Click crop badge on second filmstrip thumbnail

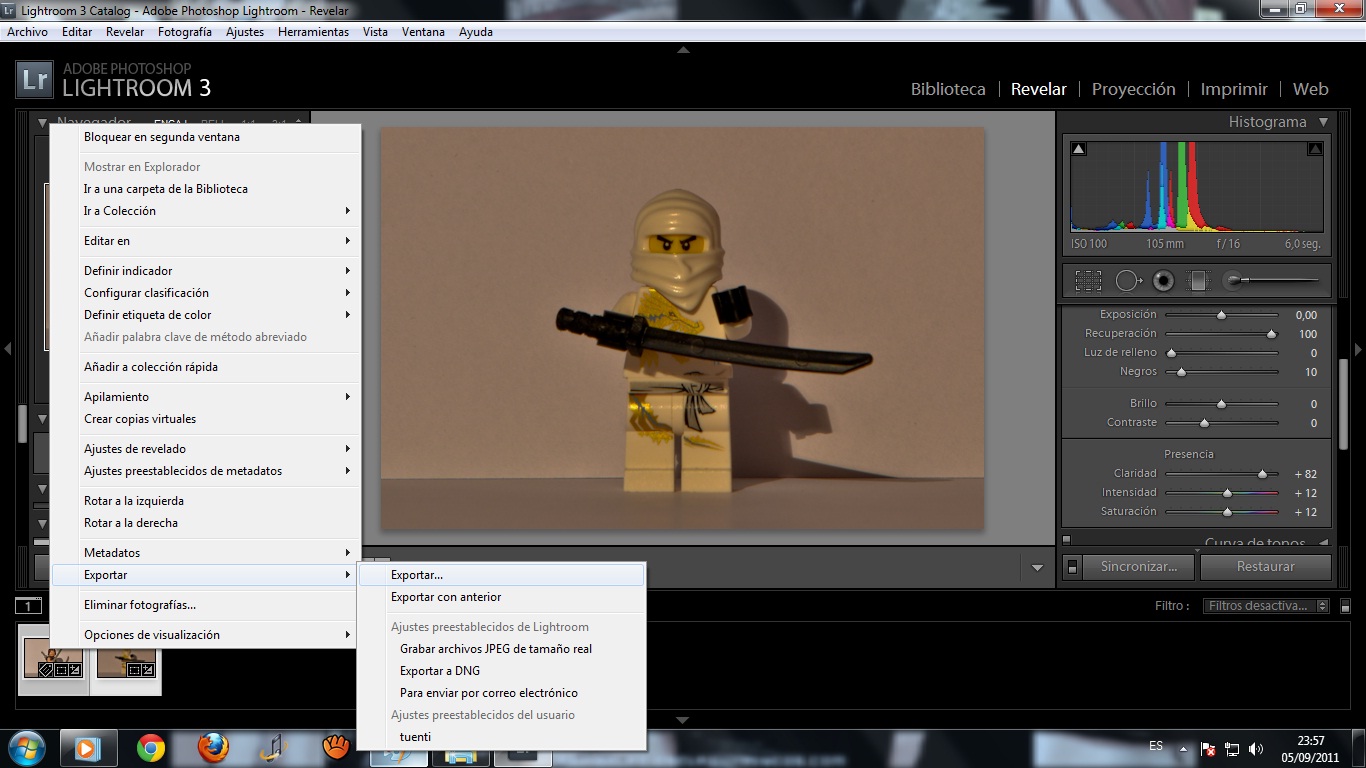tap(132, 669)
